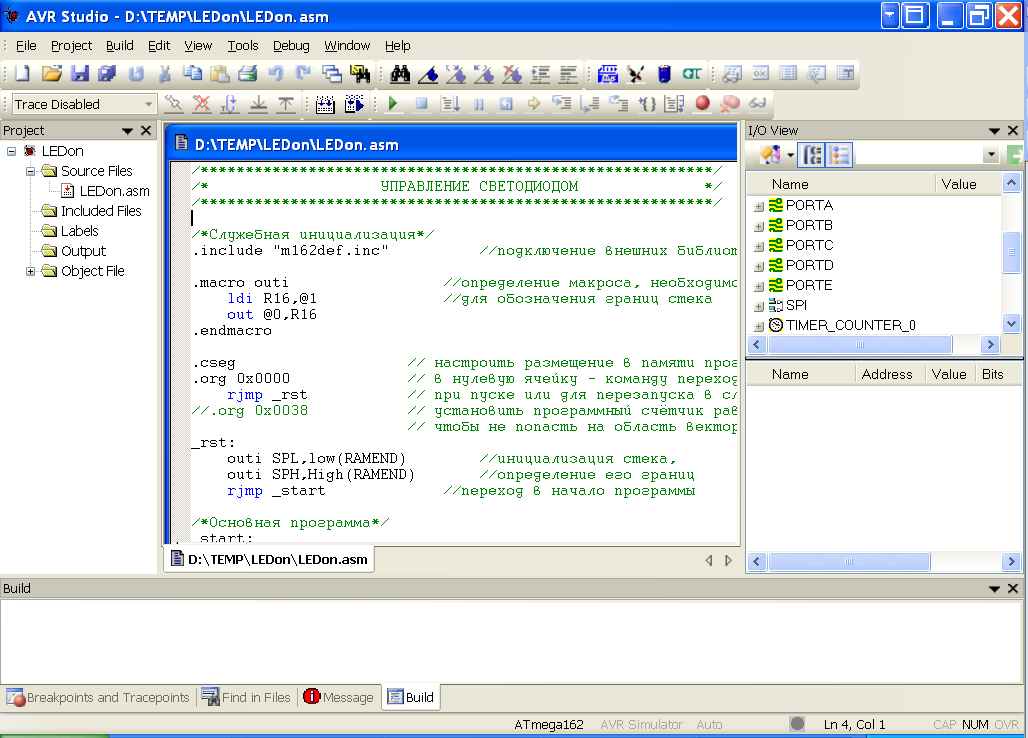Close the Build output panel
1028x738 pixels.
point(1013,589)
